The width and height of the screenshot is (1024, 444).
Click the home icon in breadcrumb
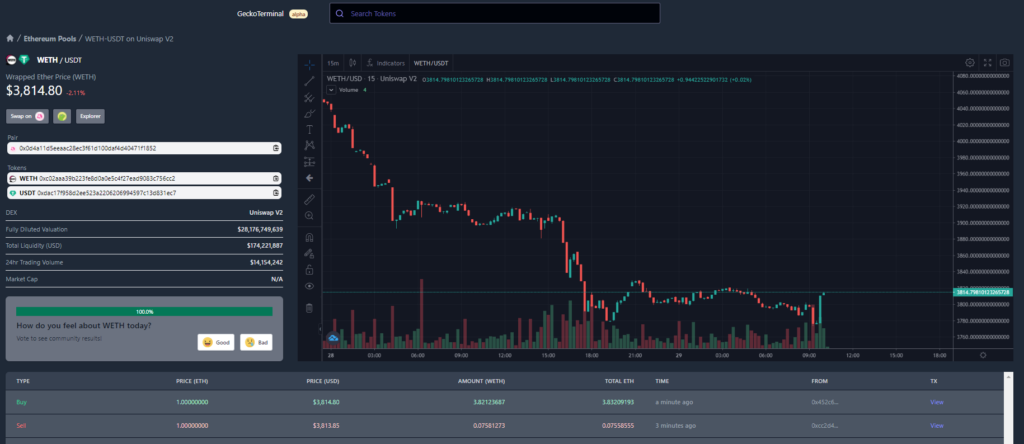[x=10, y=39]
